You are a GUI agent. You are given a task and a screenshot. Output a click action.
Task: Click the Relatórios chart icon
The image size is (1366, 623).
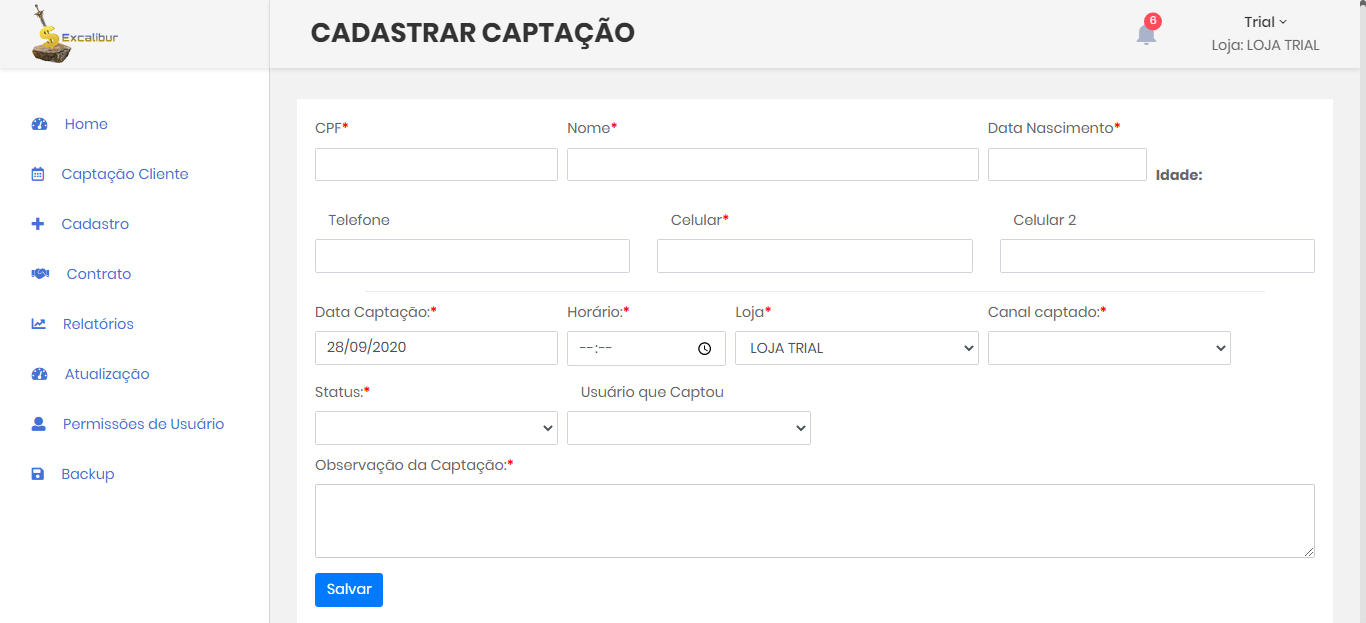pyautogui.click(x=39, y=325)
